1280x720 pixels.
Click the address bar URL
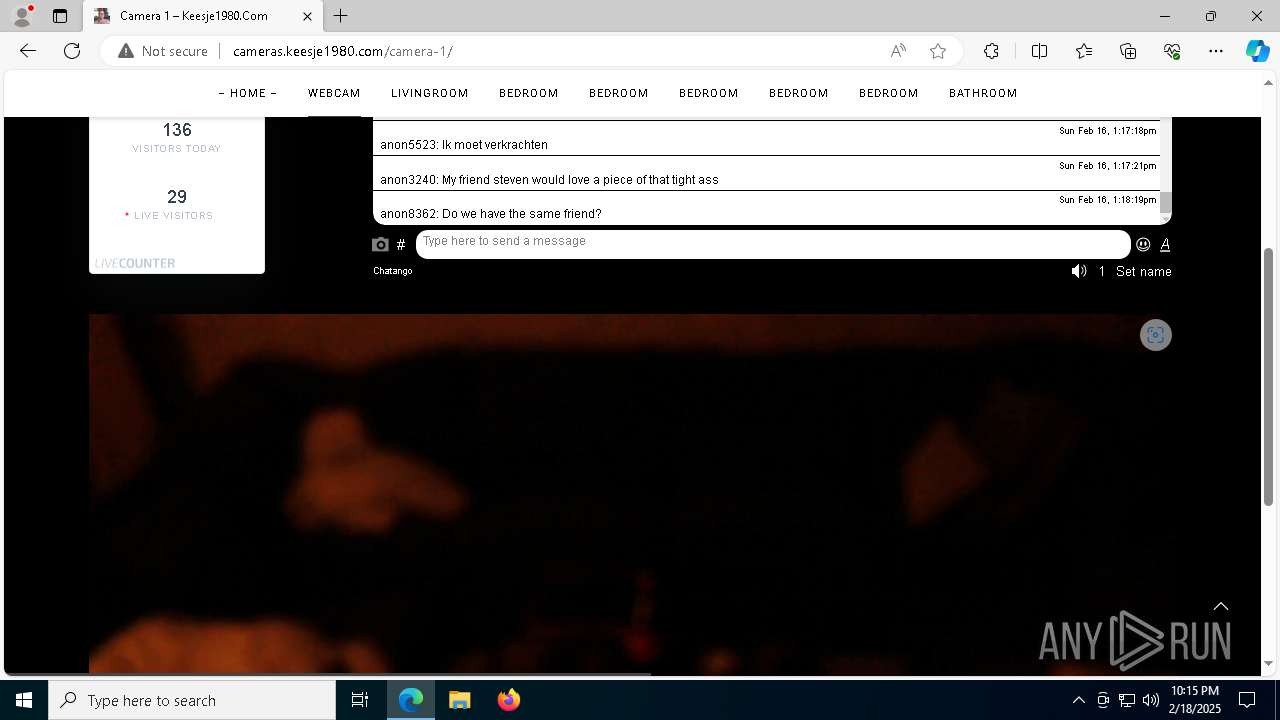(343, 51)
